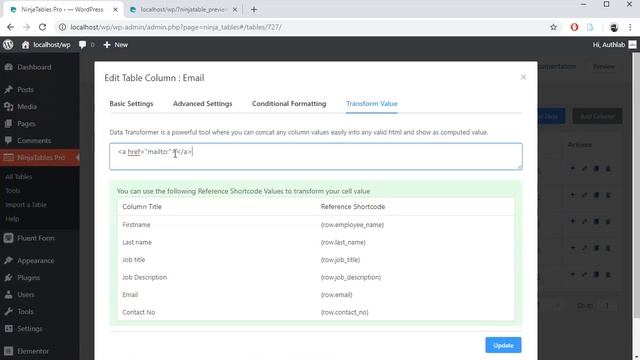
Task: Open Help submenu link
Action: (12, 219)
